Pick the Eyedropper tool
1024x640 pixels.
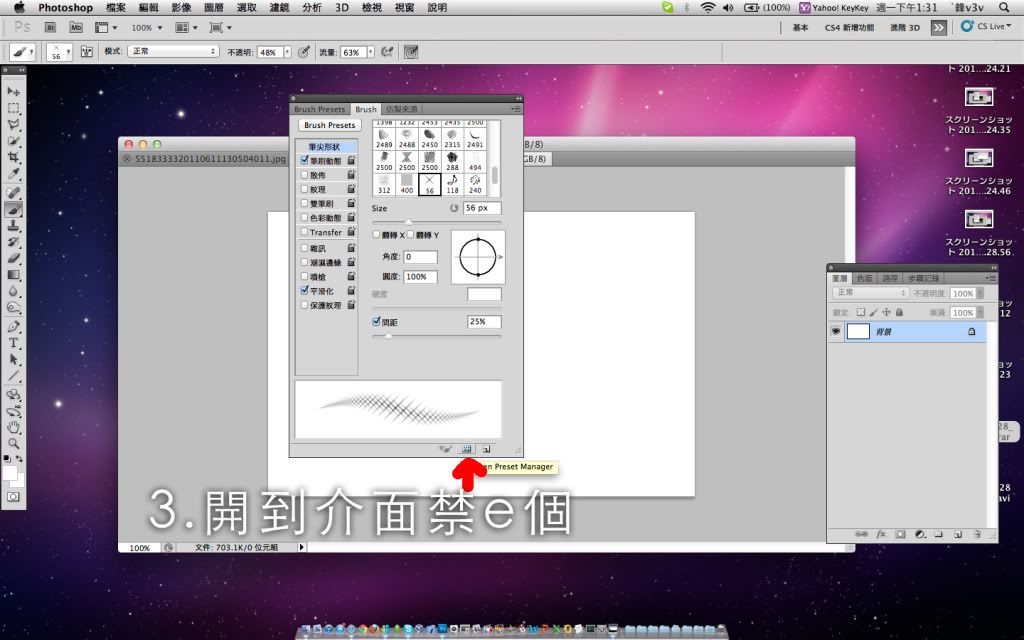[14, 174]
